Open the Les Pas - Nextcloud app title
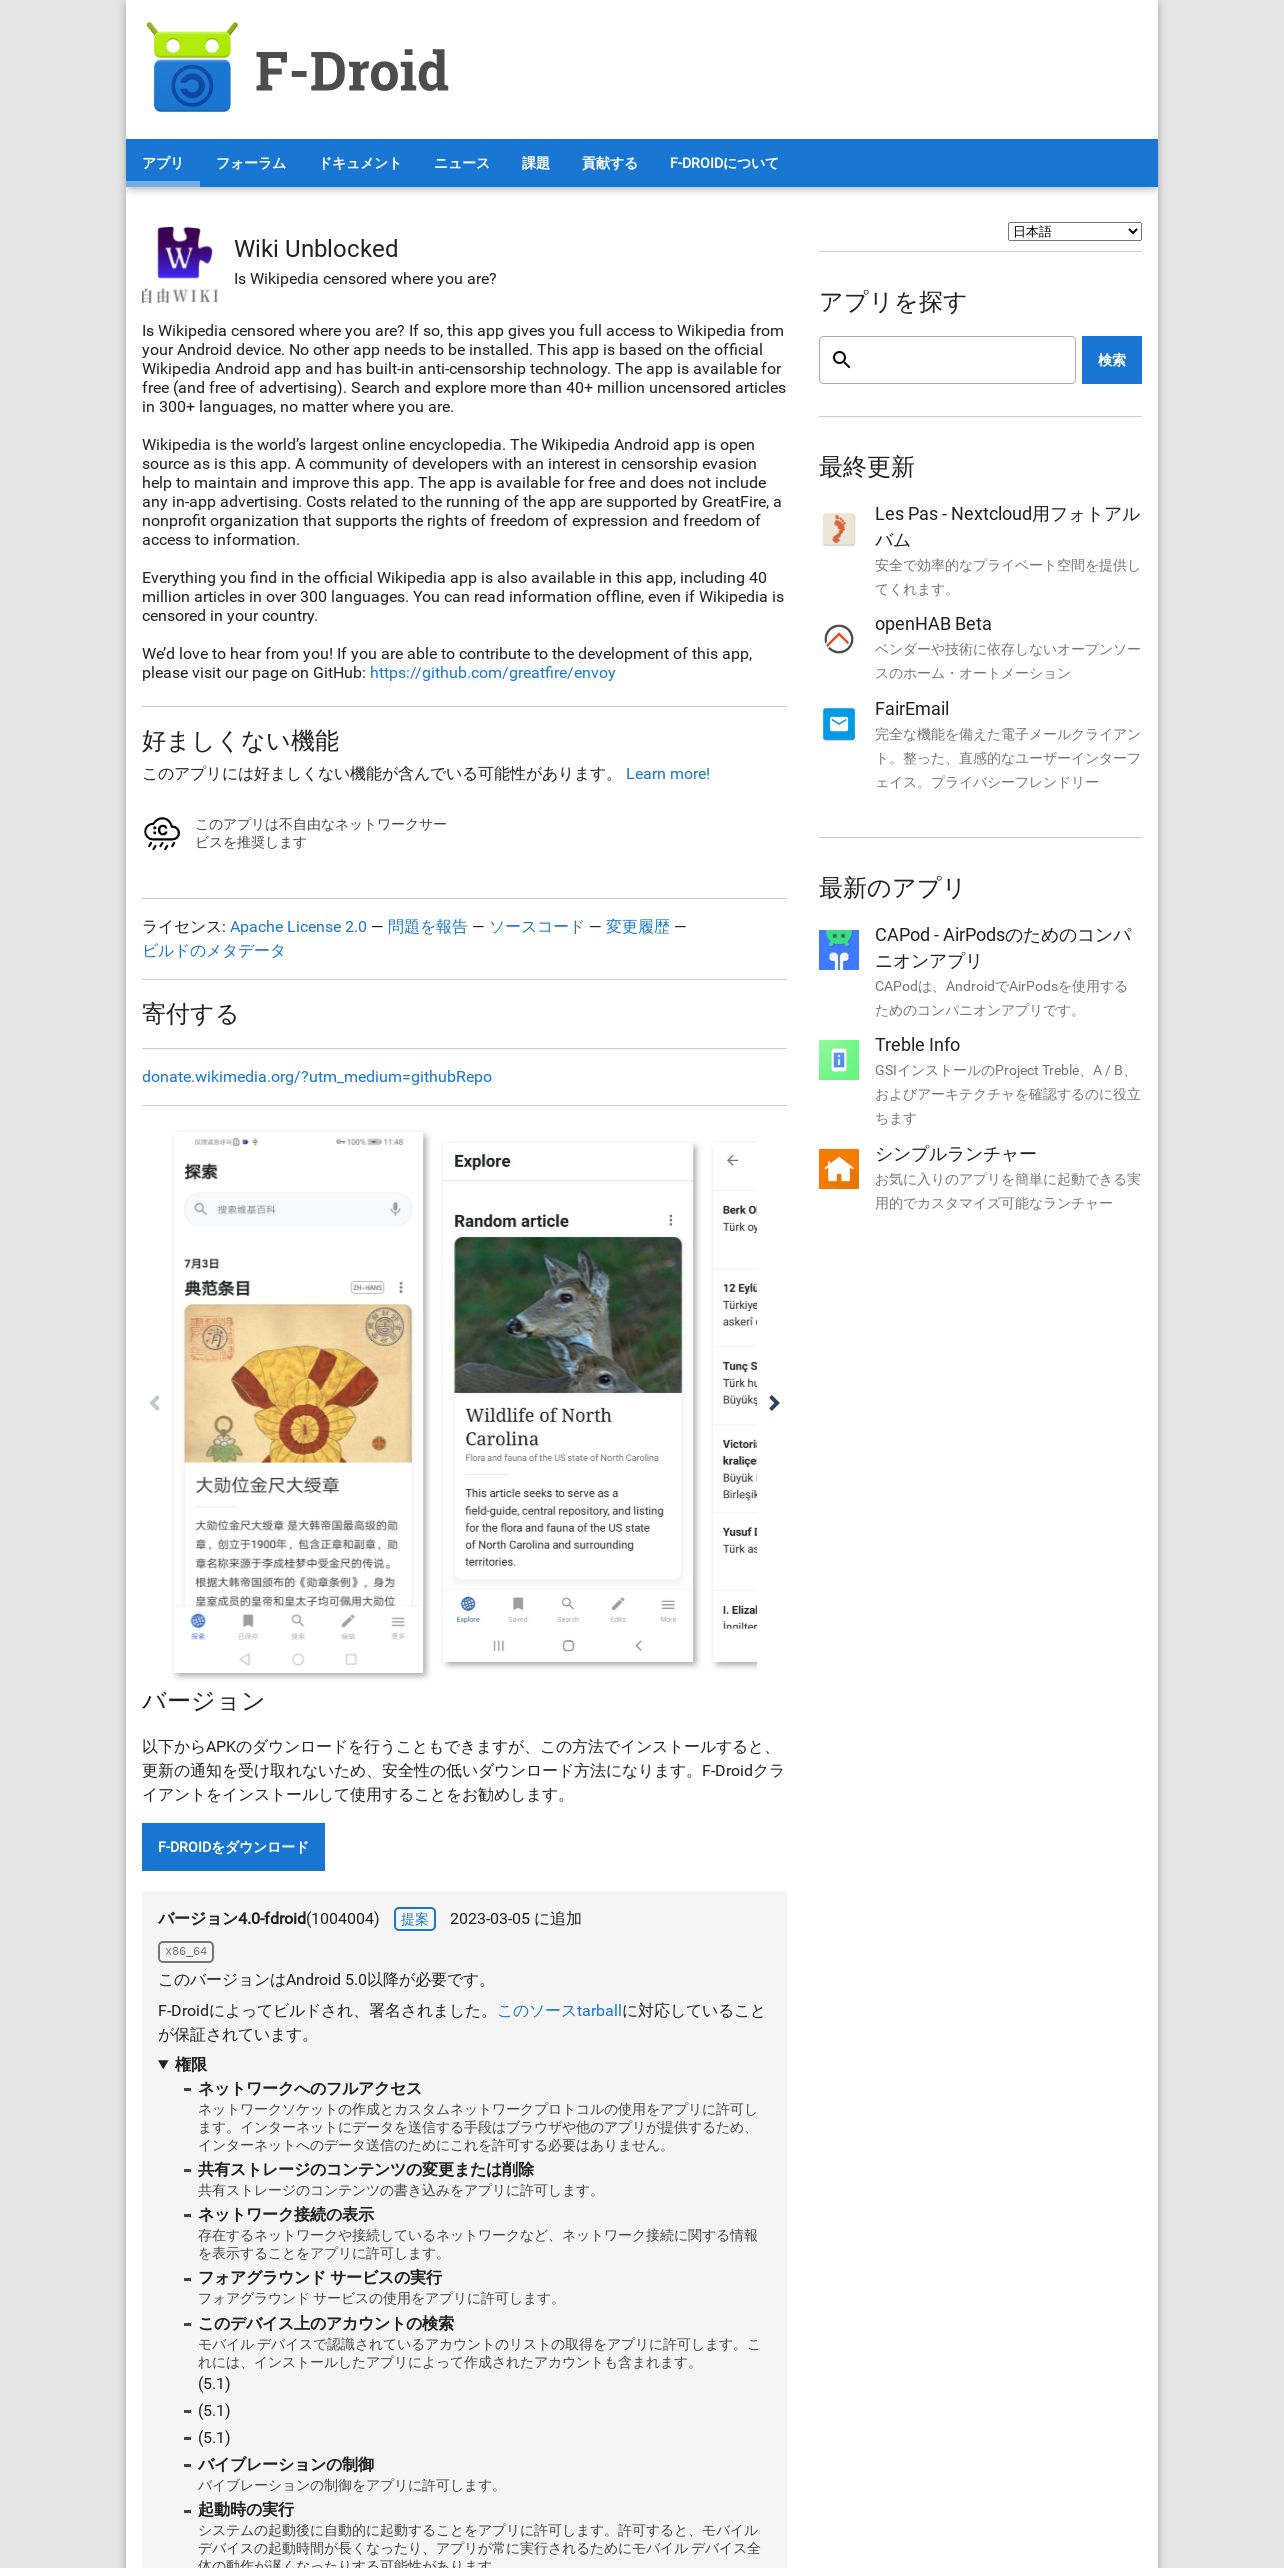 [1007, 527]
